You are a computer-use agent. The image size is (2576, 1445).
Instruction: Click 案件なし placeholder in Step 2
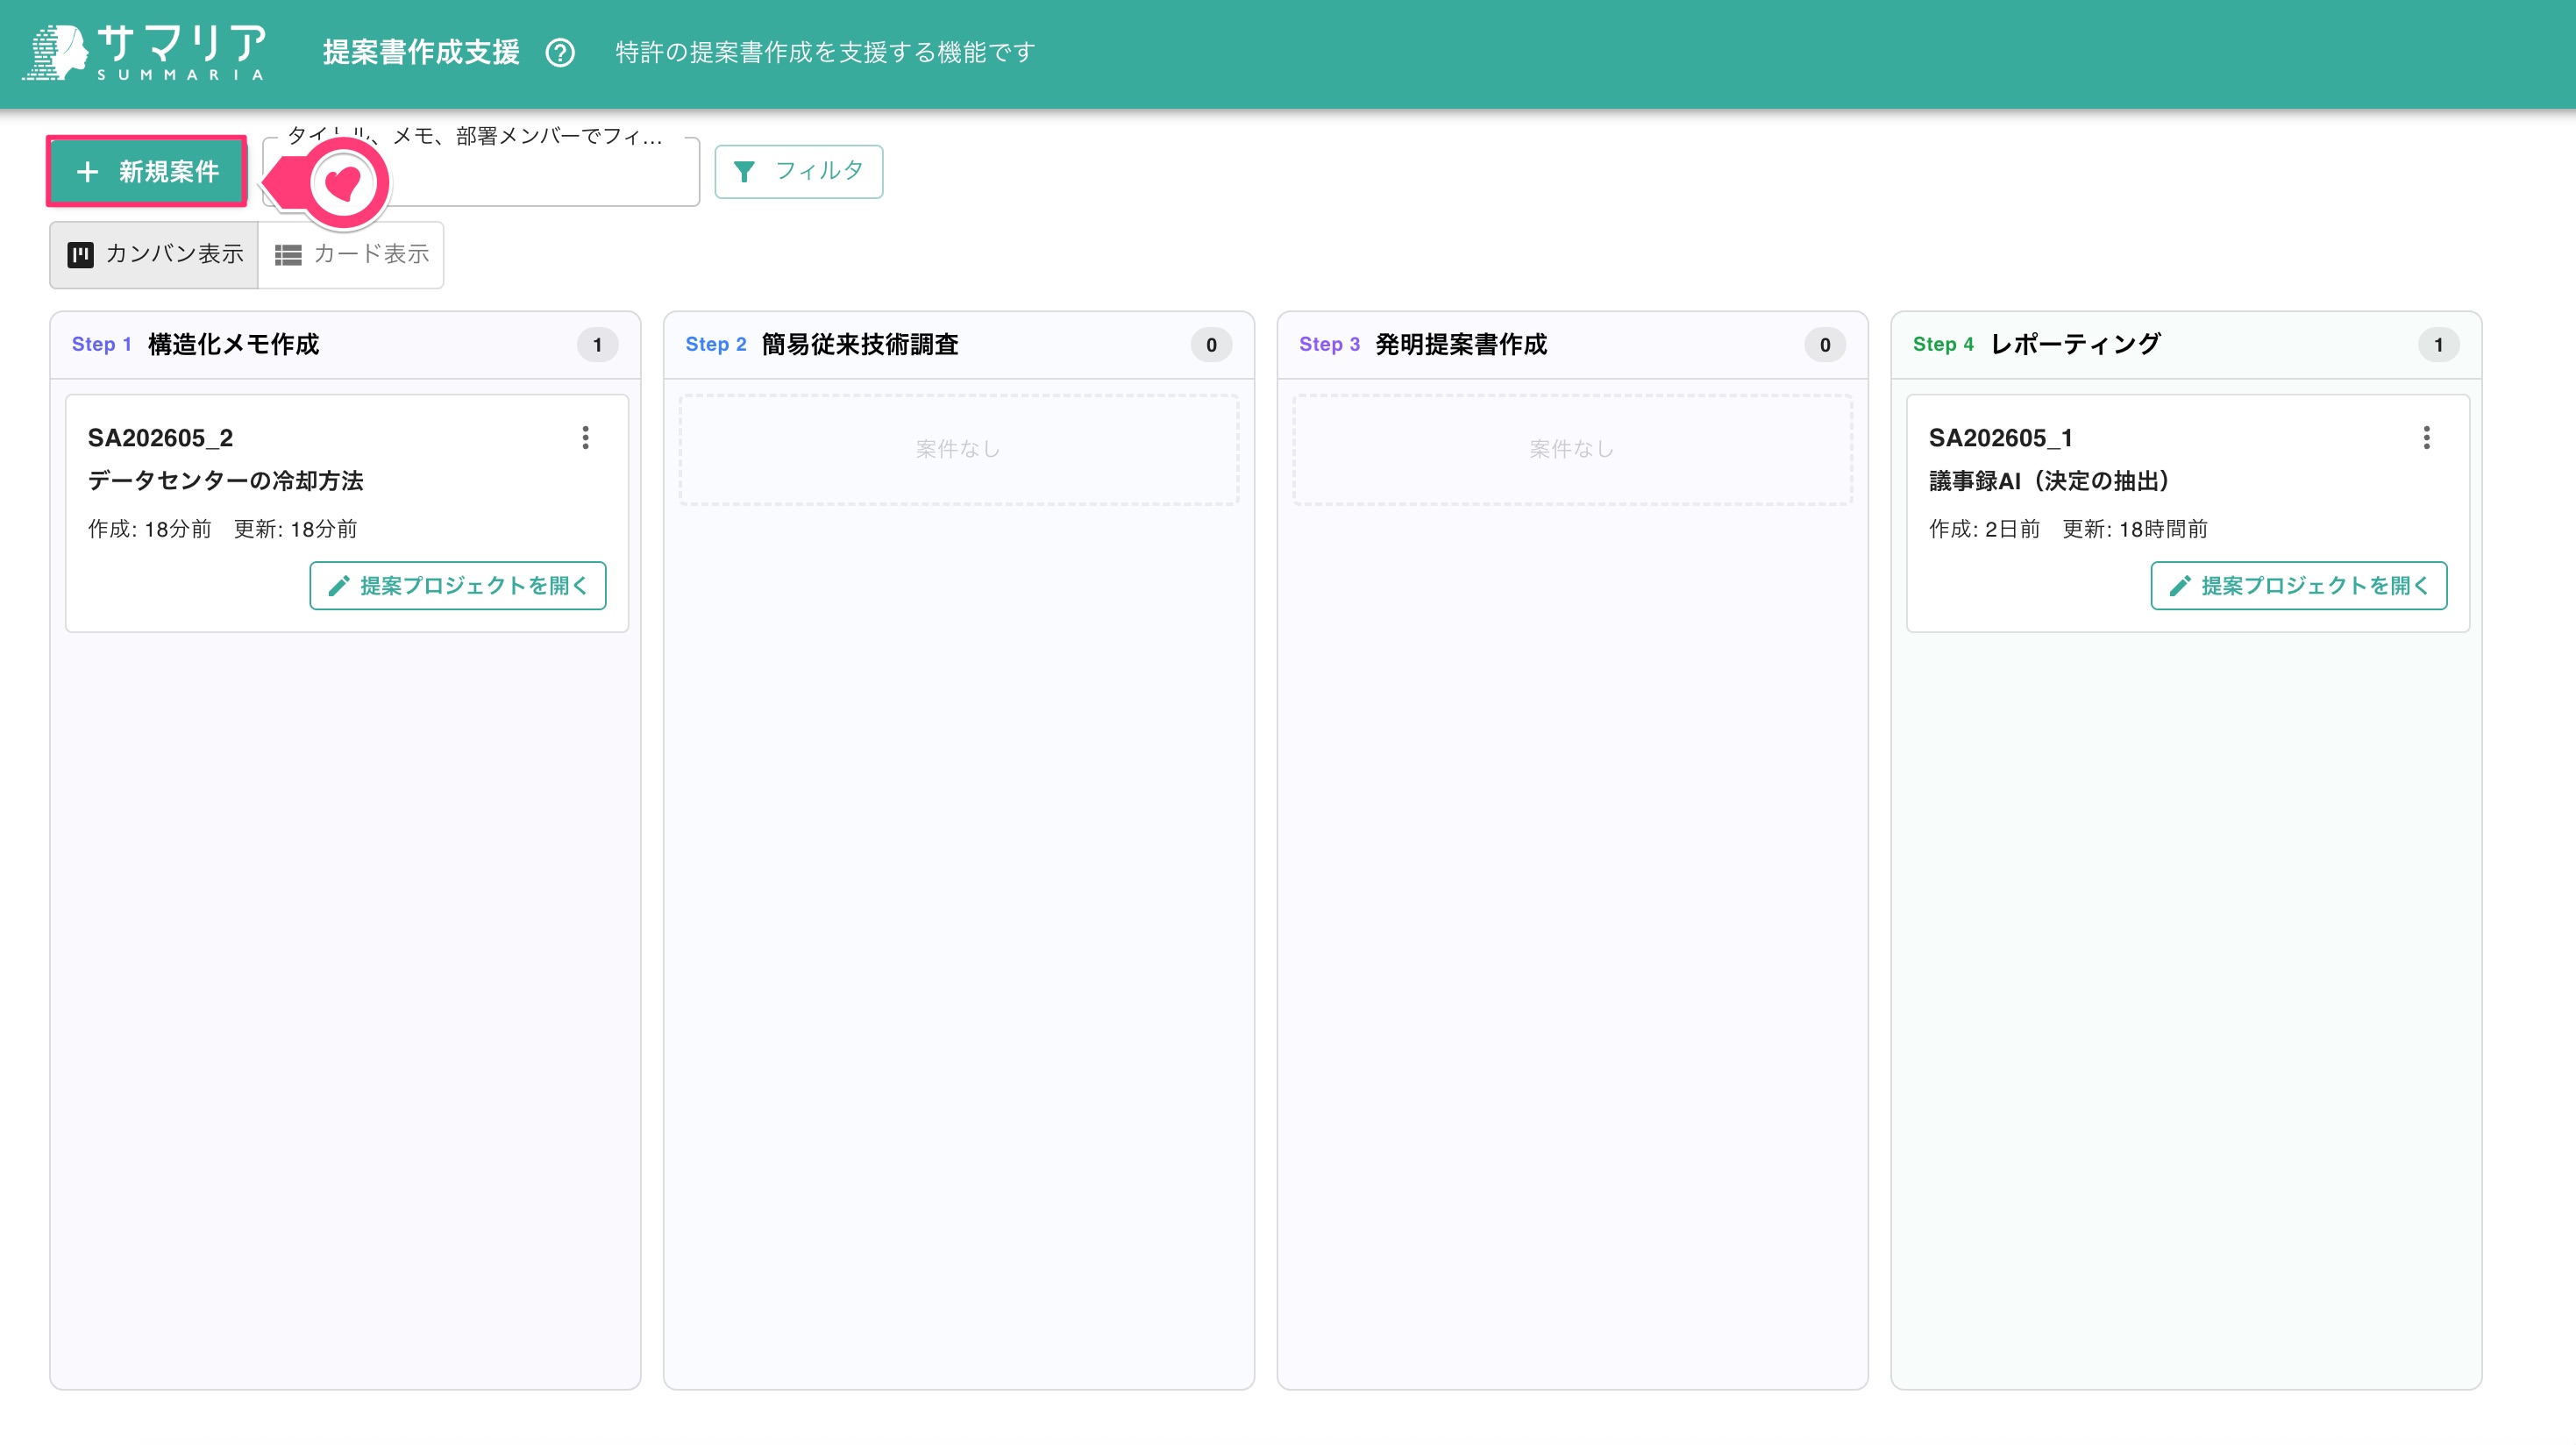tap(958, 449)
